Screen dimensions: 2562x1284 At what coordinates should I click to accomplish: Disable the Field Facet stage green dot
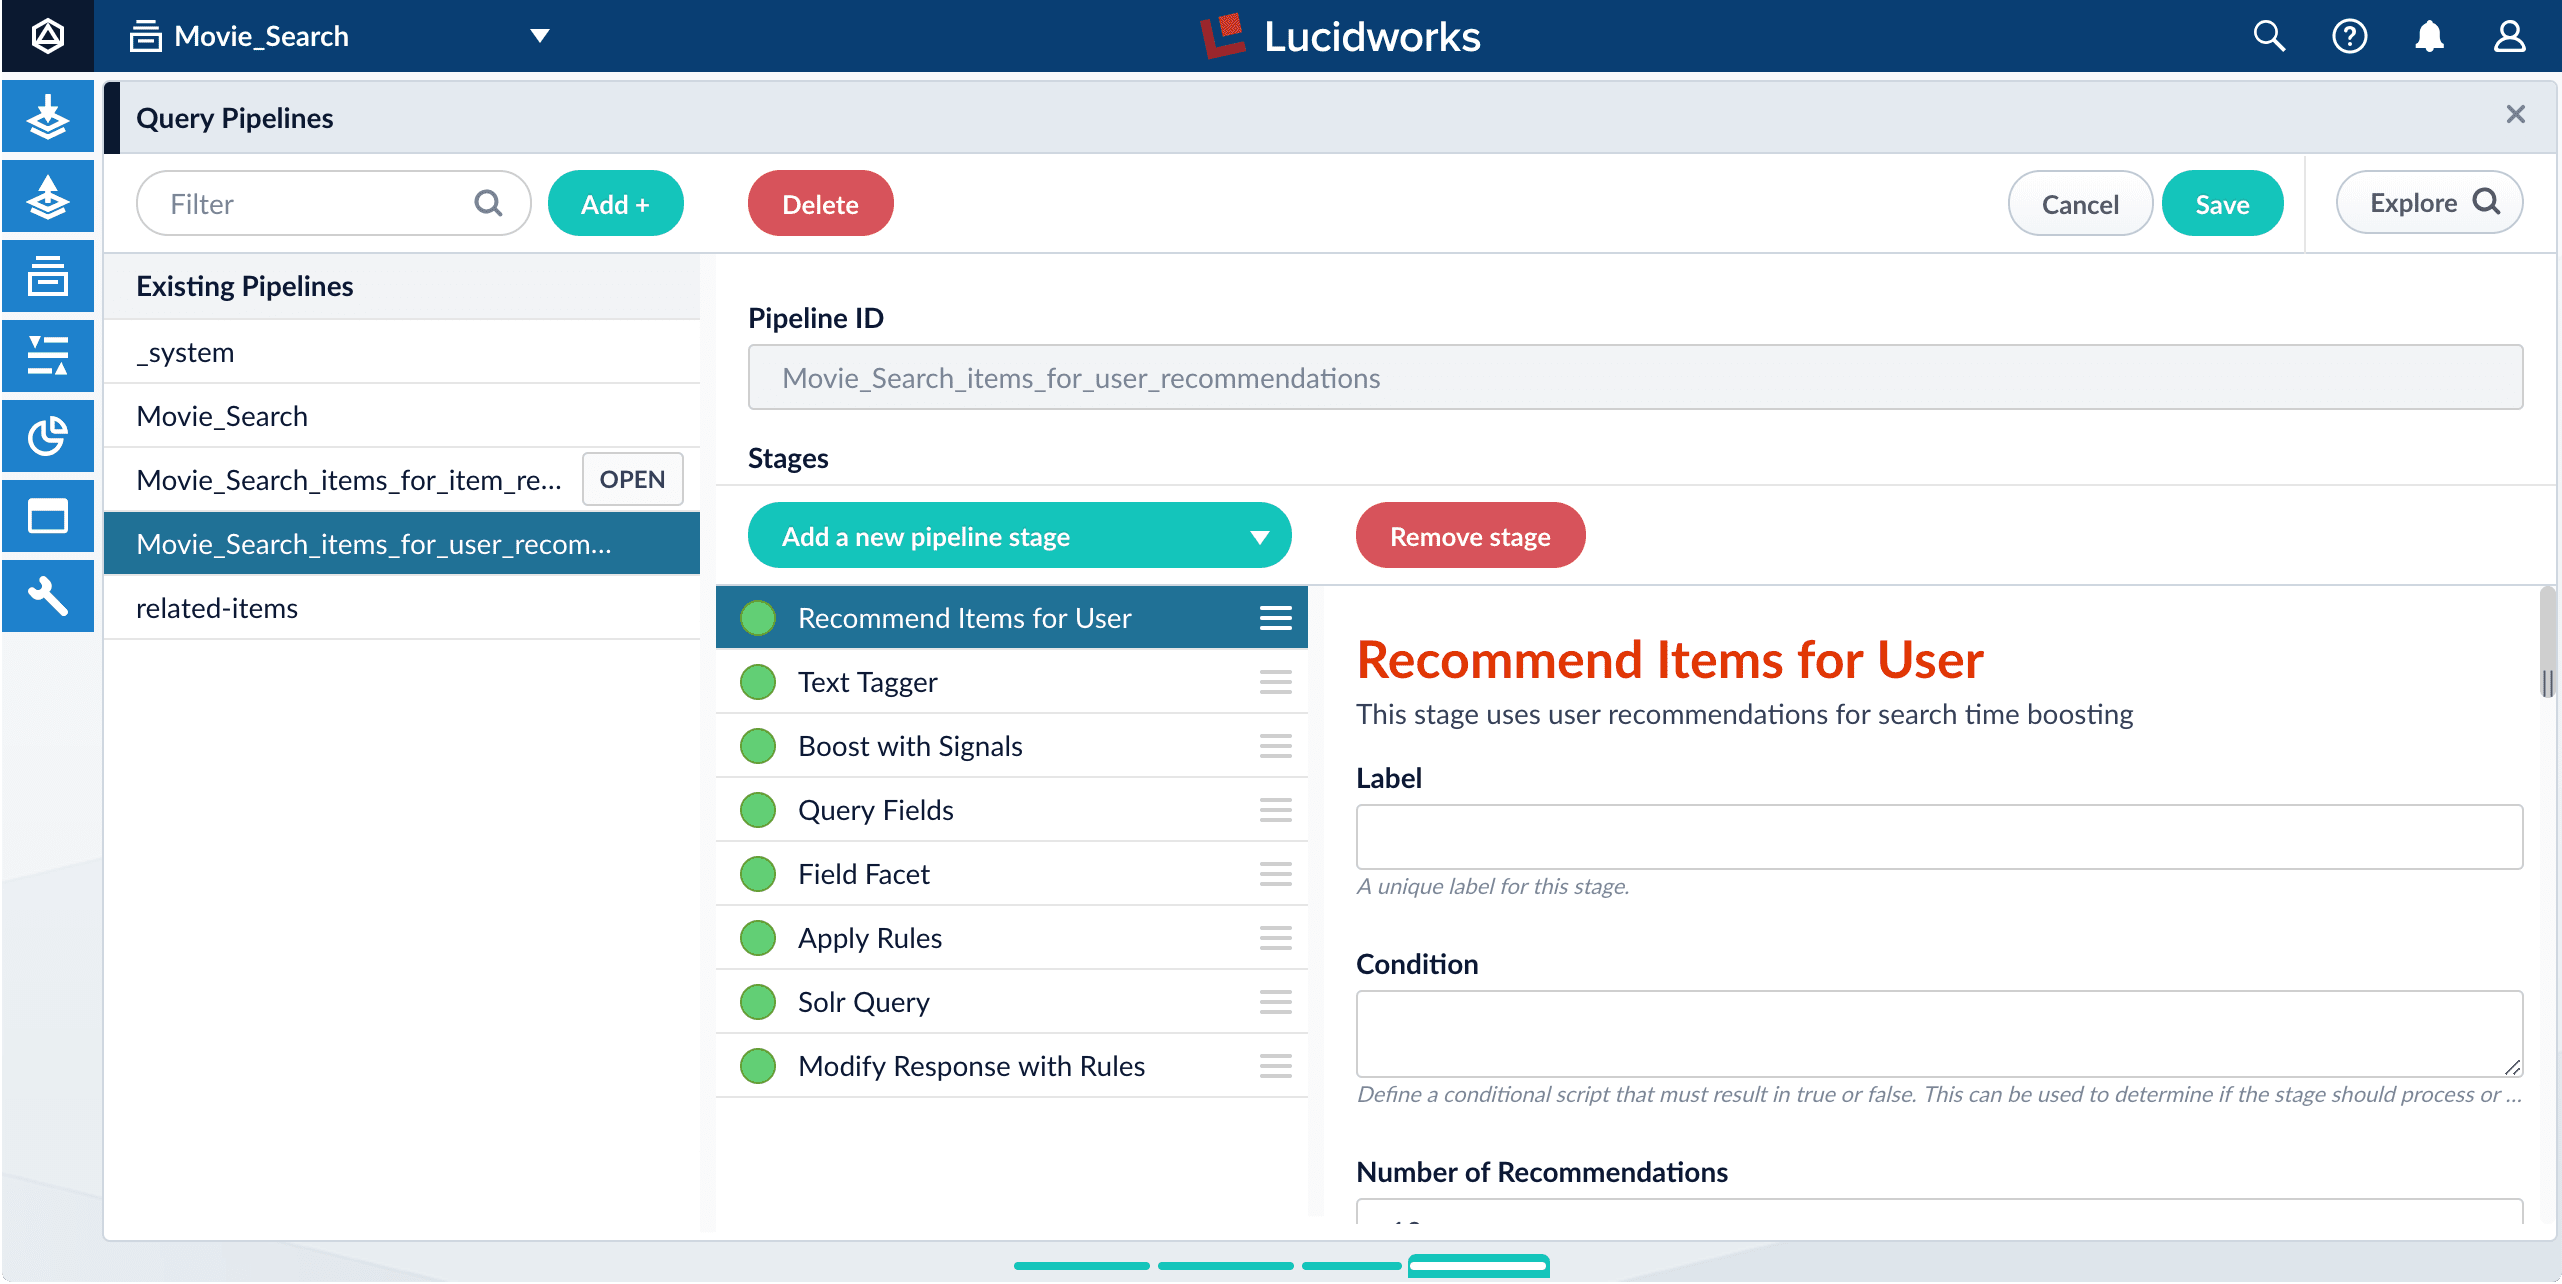[758, 874]
